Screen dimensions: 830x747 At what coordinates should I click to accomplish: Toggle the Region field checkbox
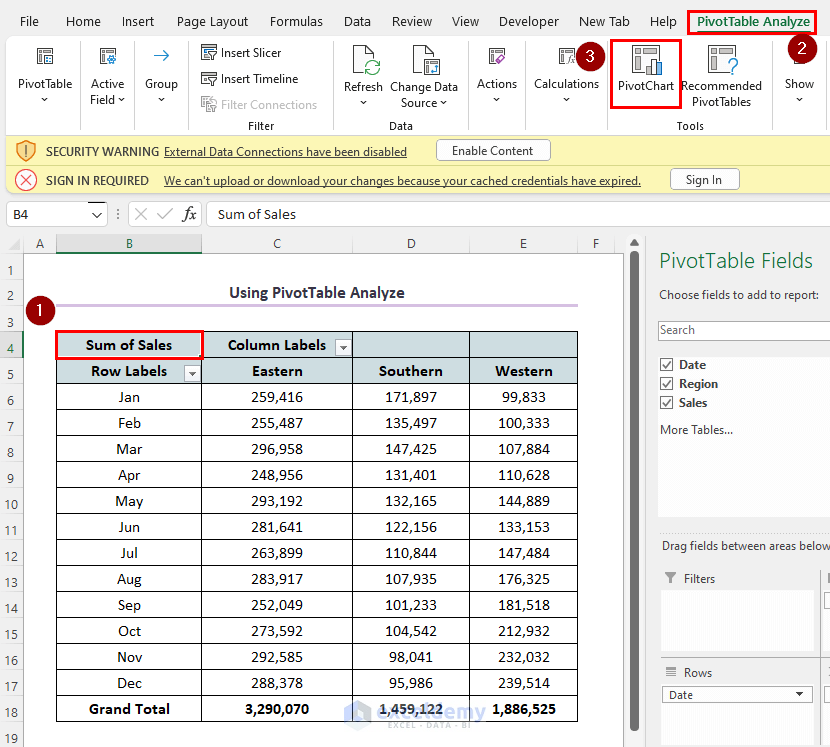667,384
